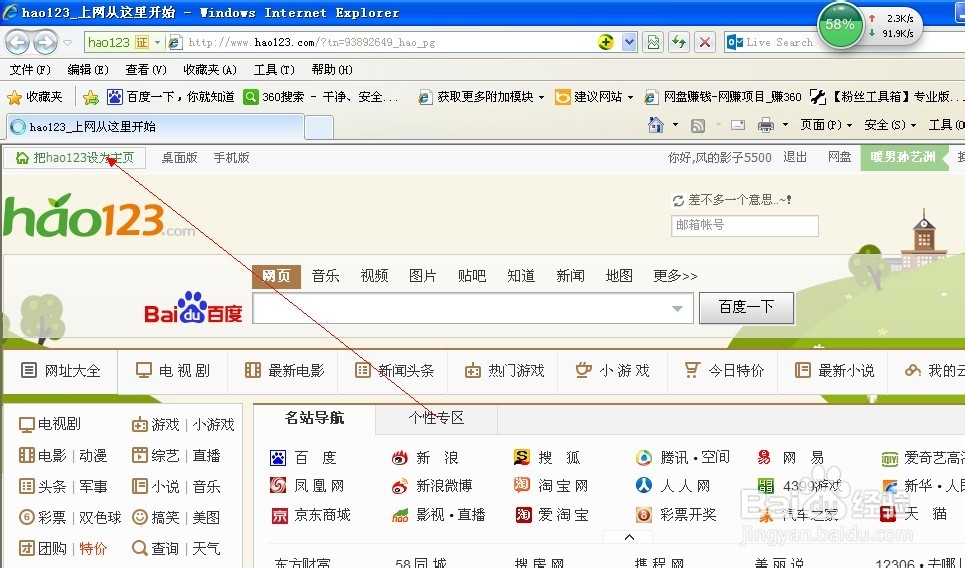Collapse the site list with up chevron
This screenshot has height=568, width=965.
tap(629, 537)
